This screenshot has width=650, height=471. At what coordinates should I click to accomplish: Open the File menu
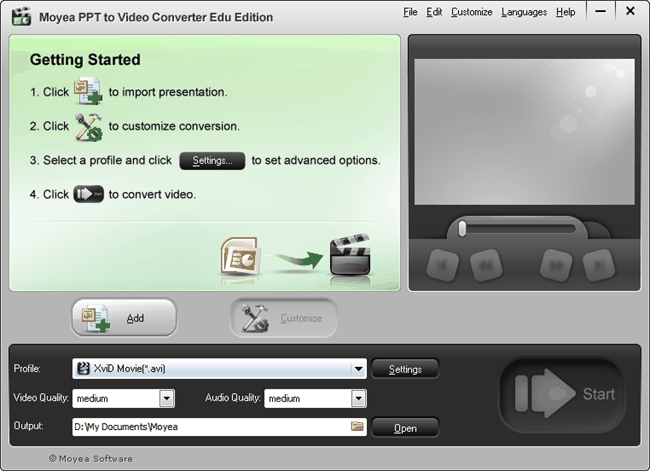click(x=410, y=12)
